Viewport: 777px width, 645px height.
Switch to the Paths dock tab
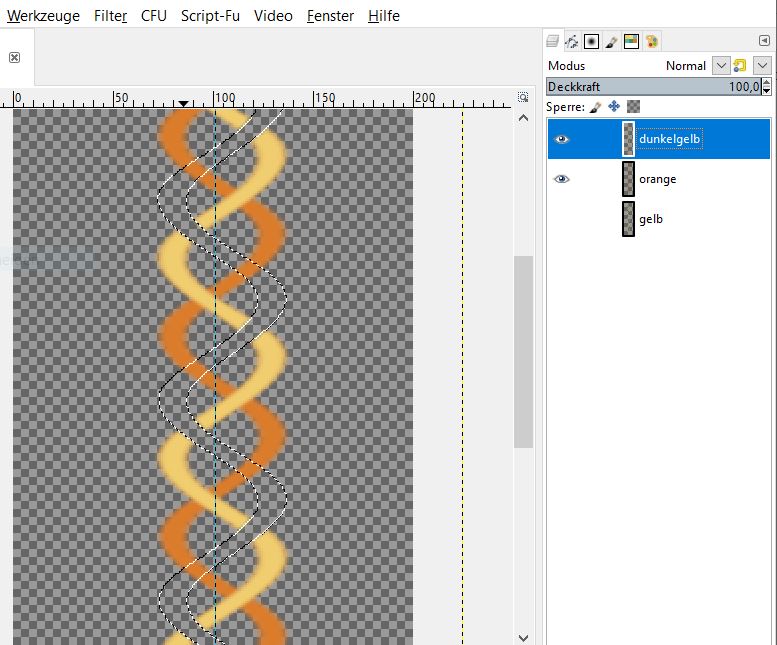[x=571, y=42]
